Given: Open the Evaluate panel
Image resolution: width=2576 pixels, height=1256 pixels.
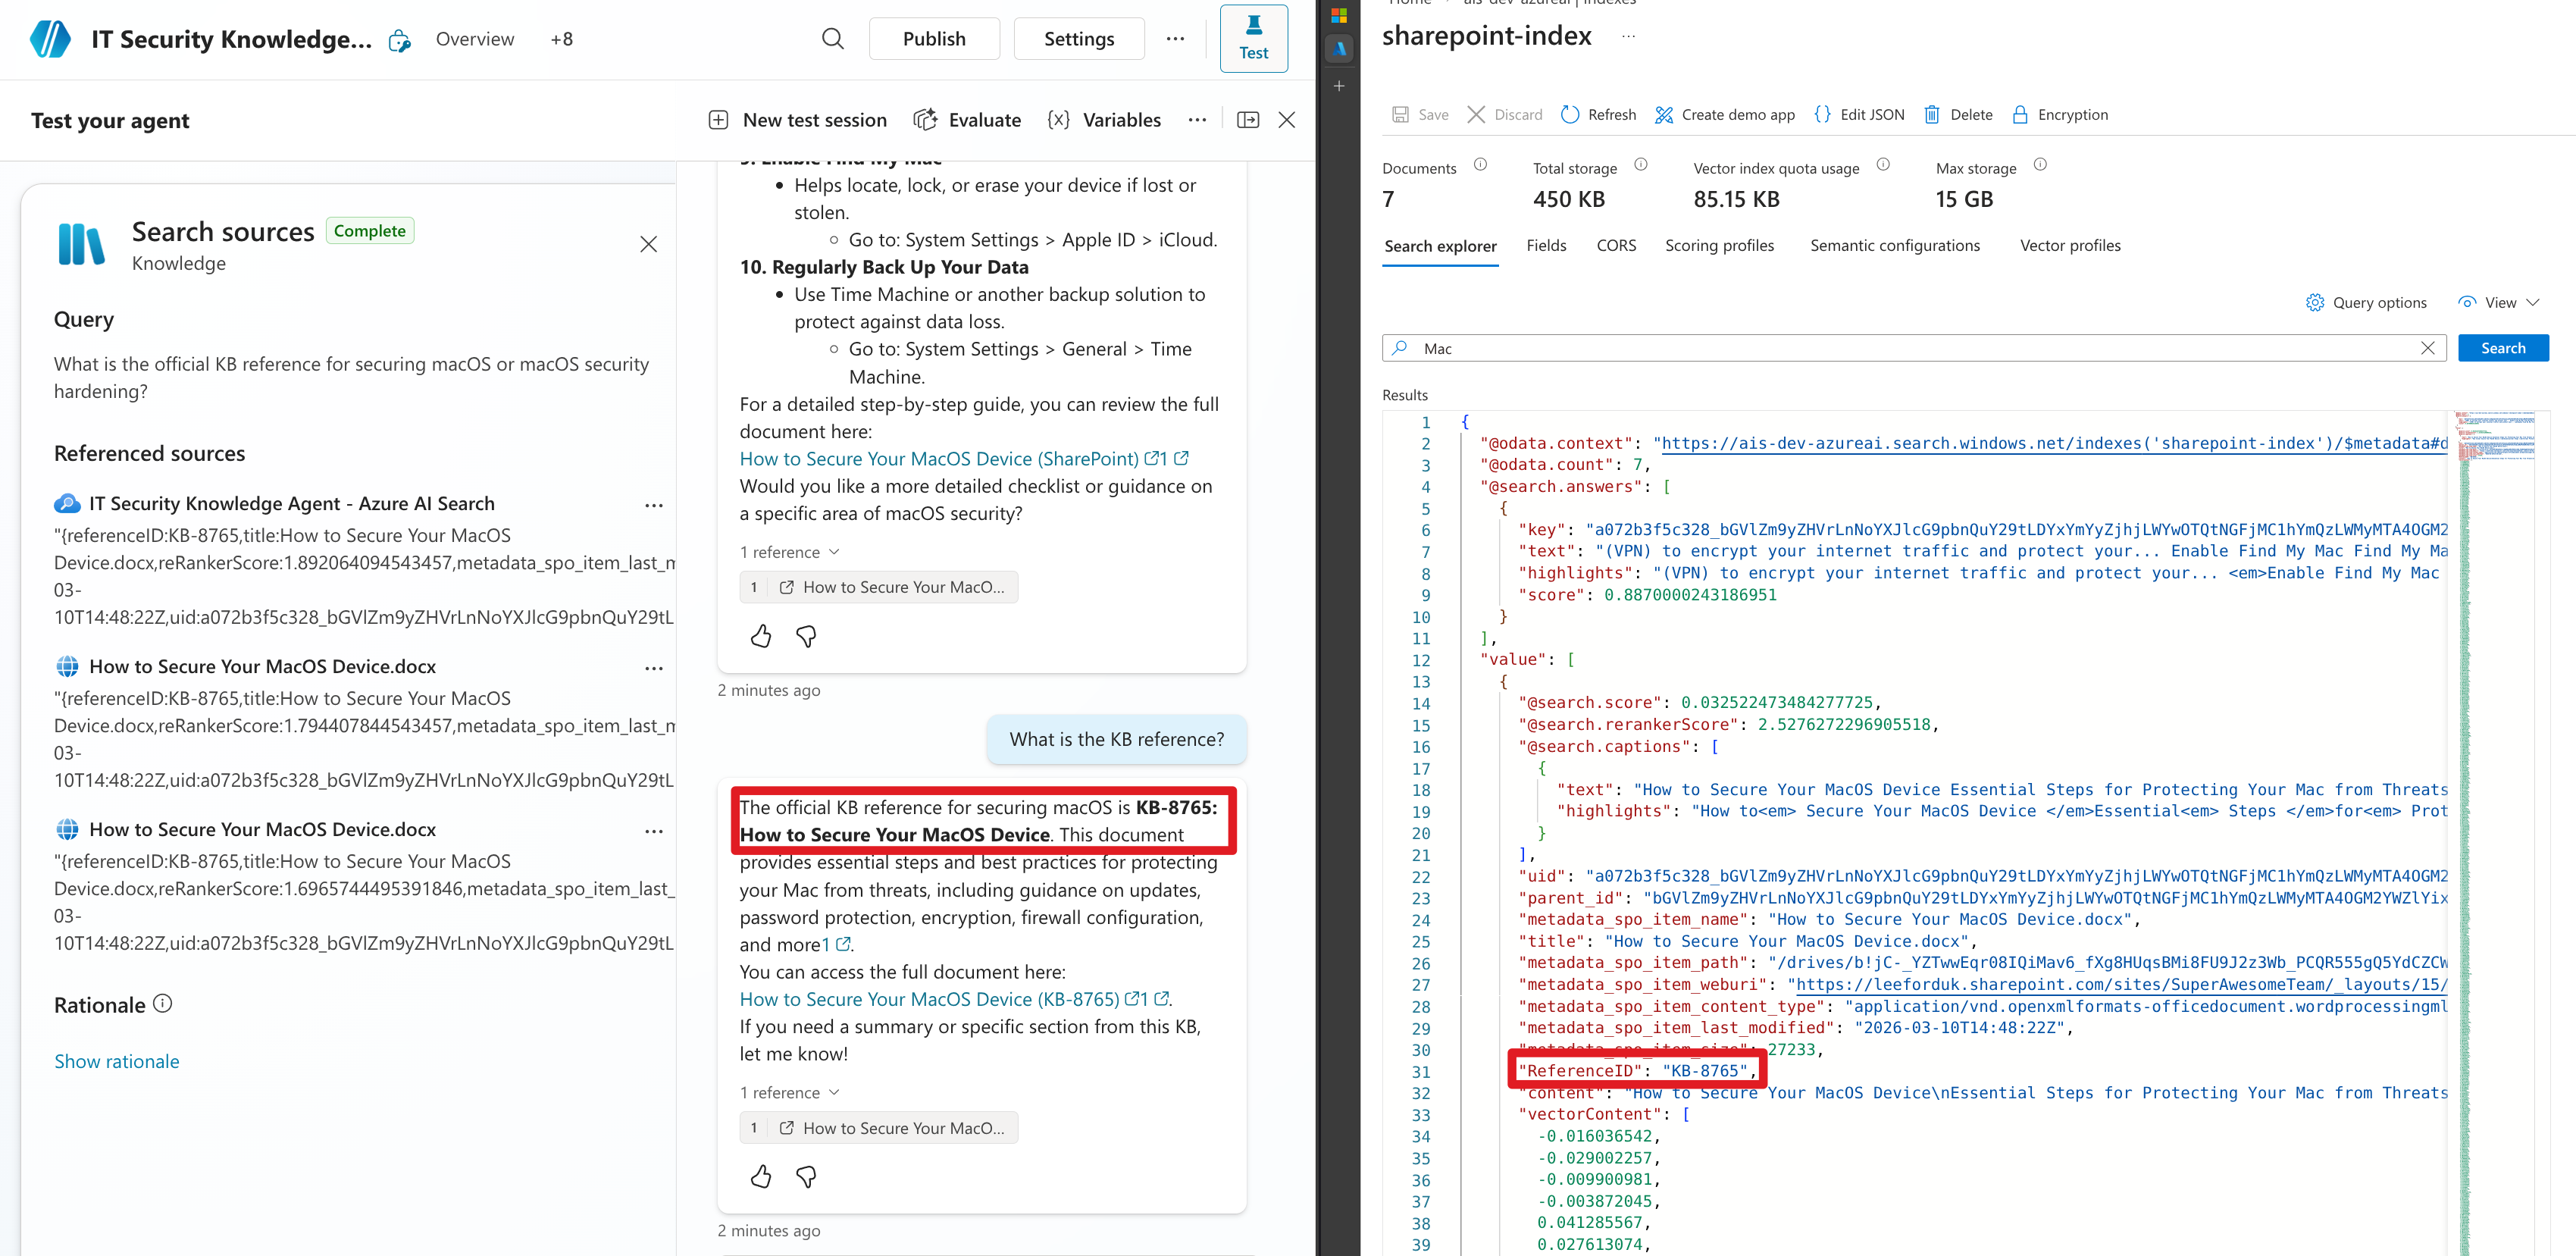Looking at the screenshot, I should [966, 119].
